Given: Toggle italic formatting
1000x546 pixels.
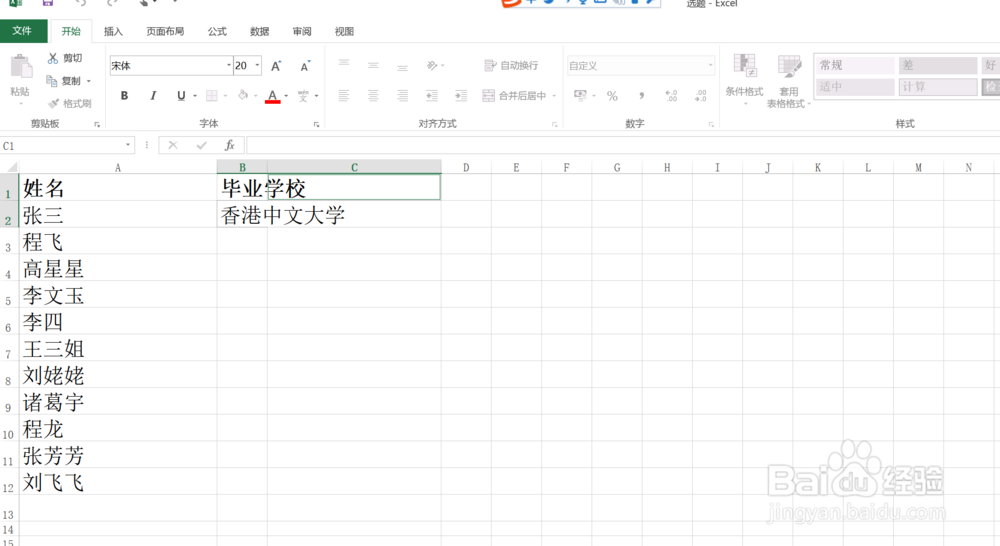Looking at the screenshot, I should pos(153,96).
